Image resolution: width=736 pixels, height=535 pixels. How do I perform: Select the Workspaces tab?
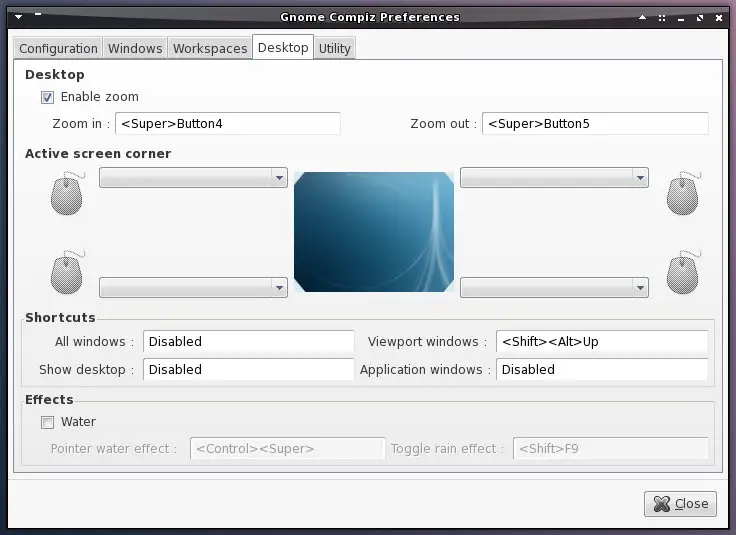click(210, 48)
